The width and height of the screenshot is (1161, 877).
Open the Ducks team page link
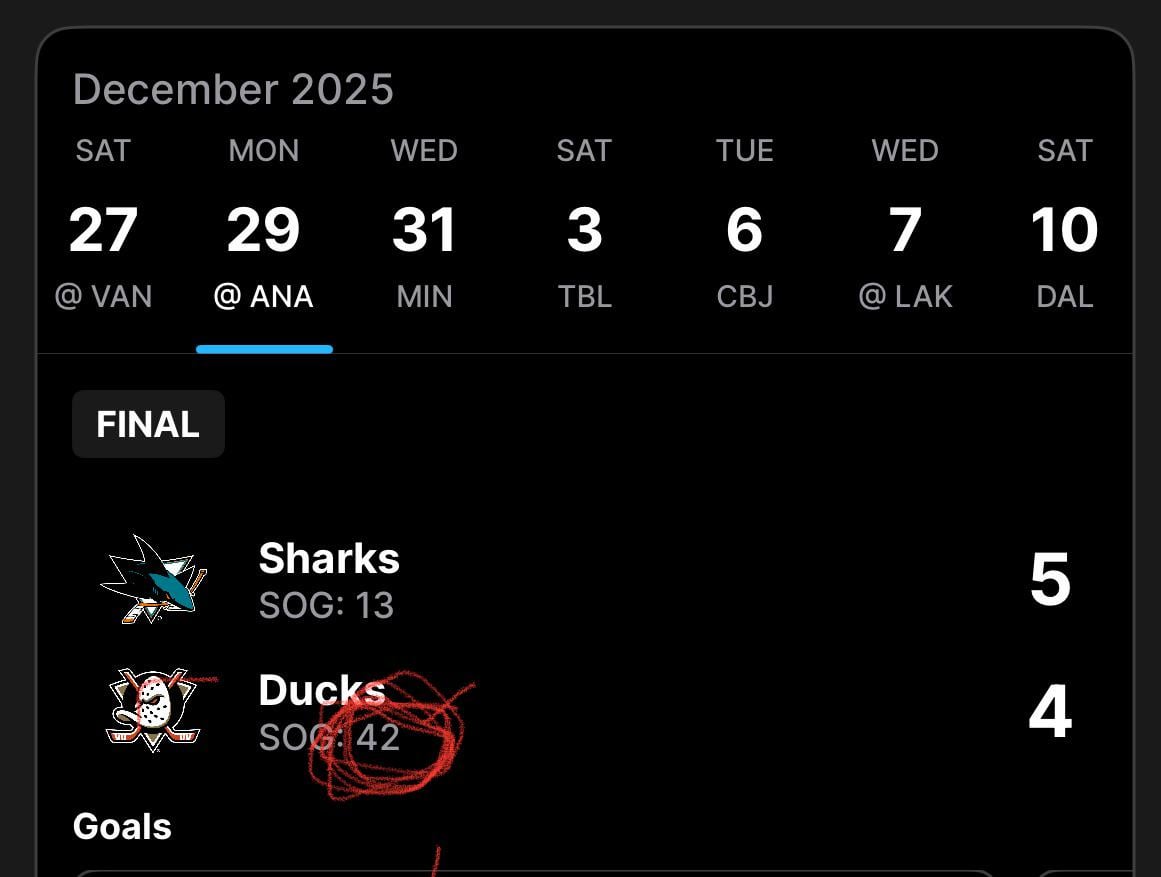[321, 690]
